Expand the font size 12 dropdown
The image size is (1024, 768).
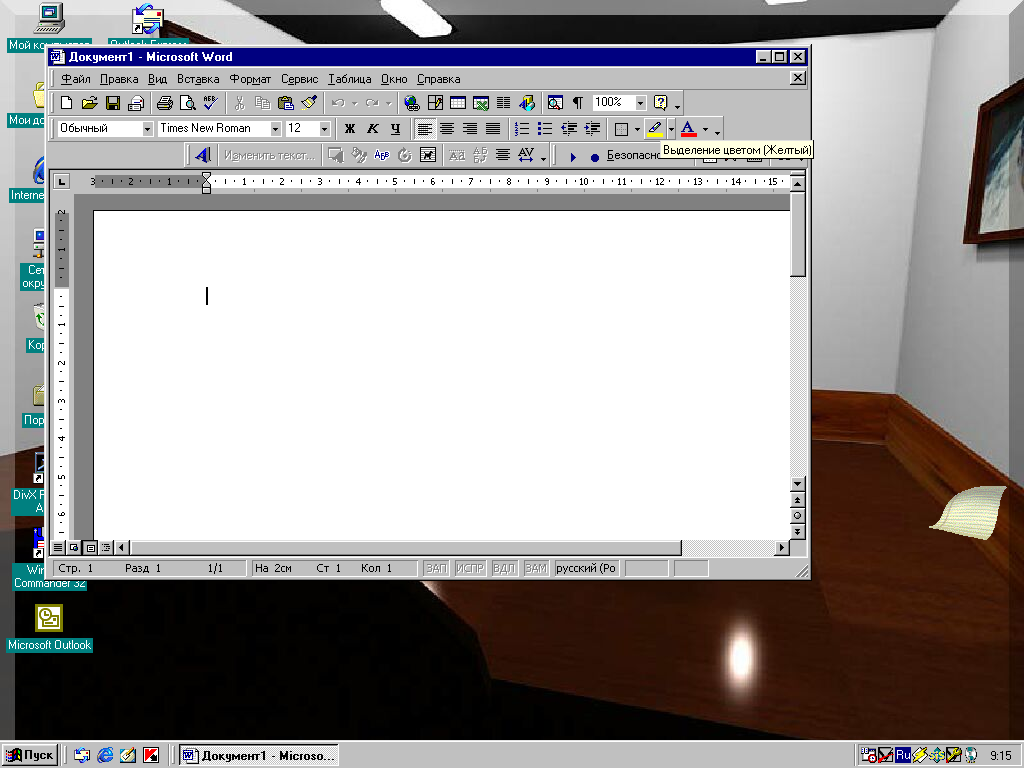(x=325, y=129)
